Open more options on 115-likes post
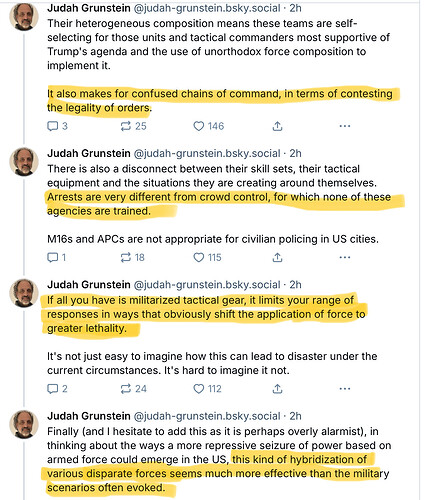The height and width of the screenshot is (500, 425). click(x=345, y=257)
